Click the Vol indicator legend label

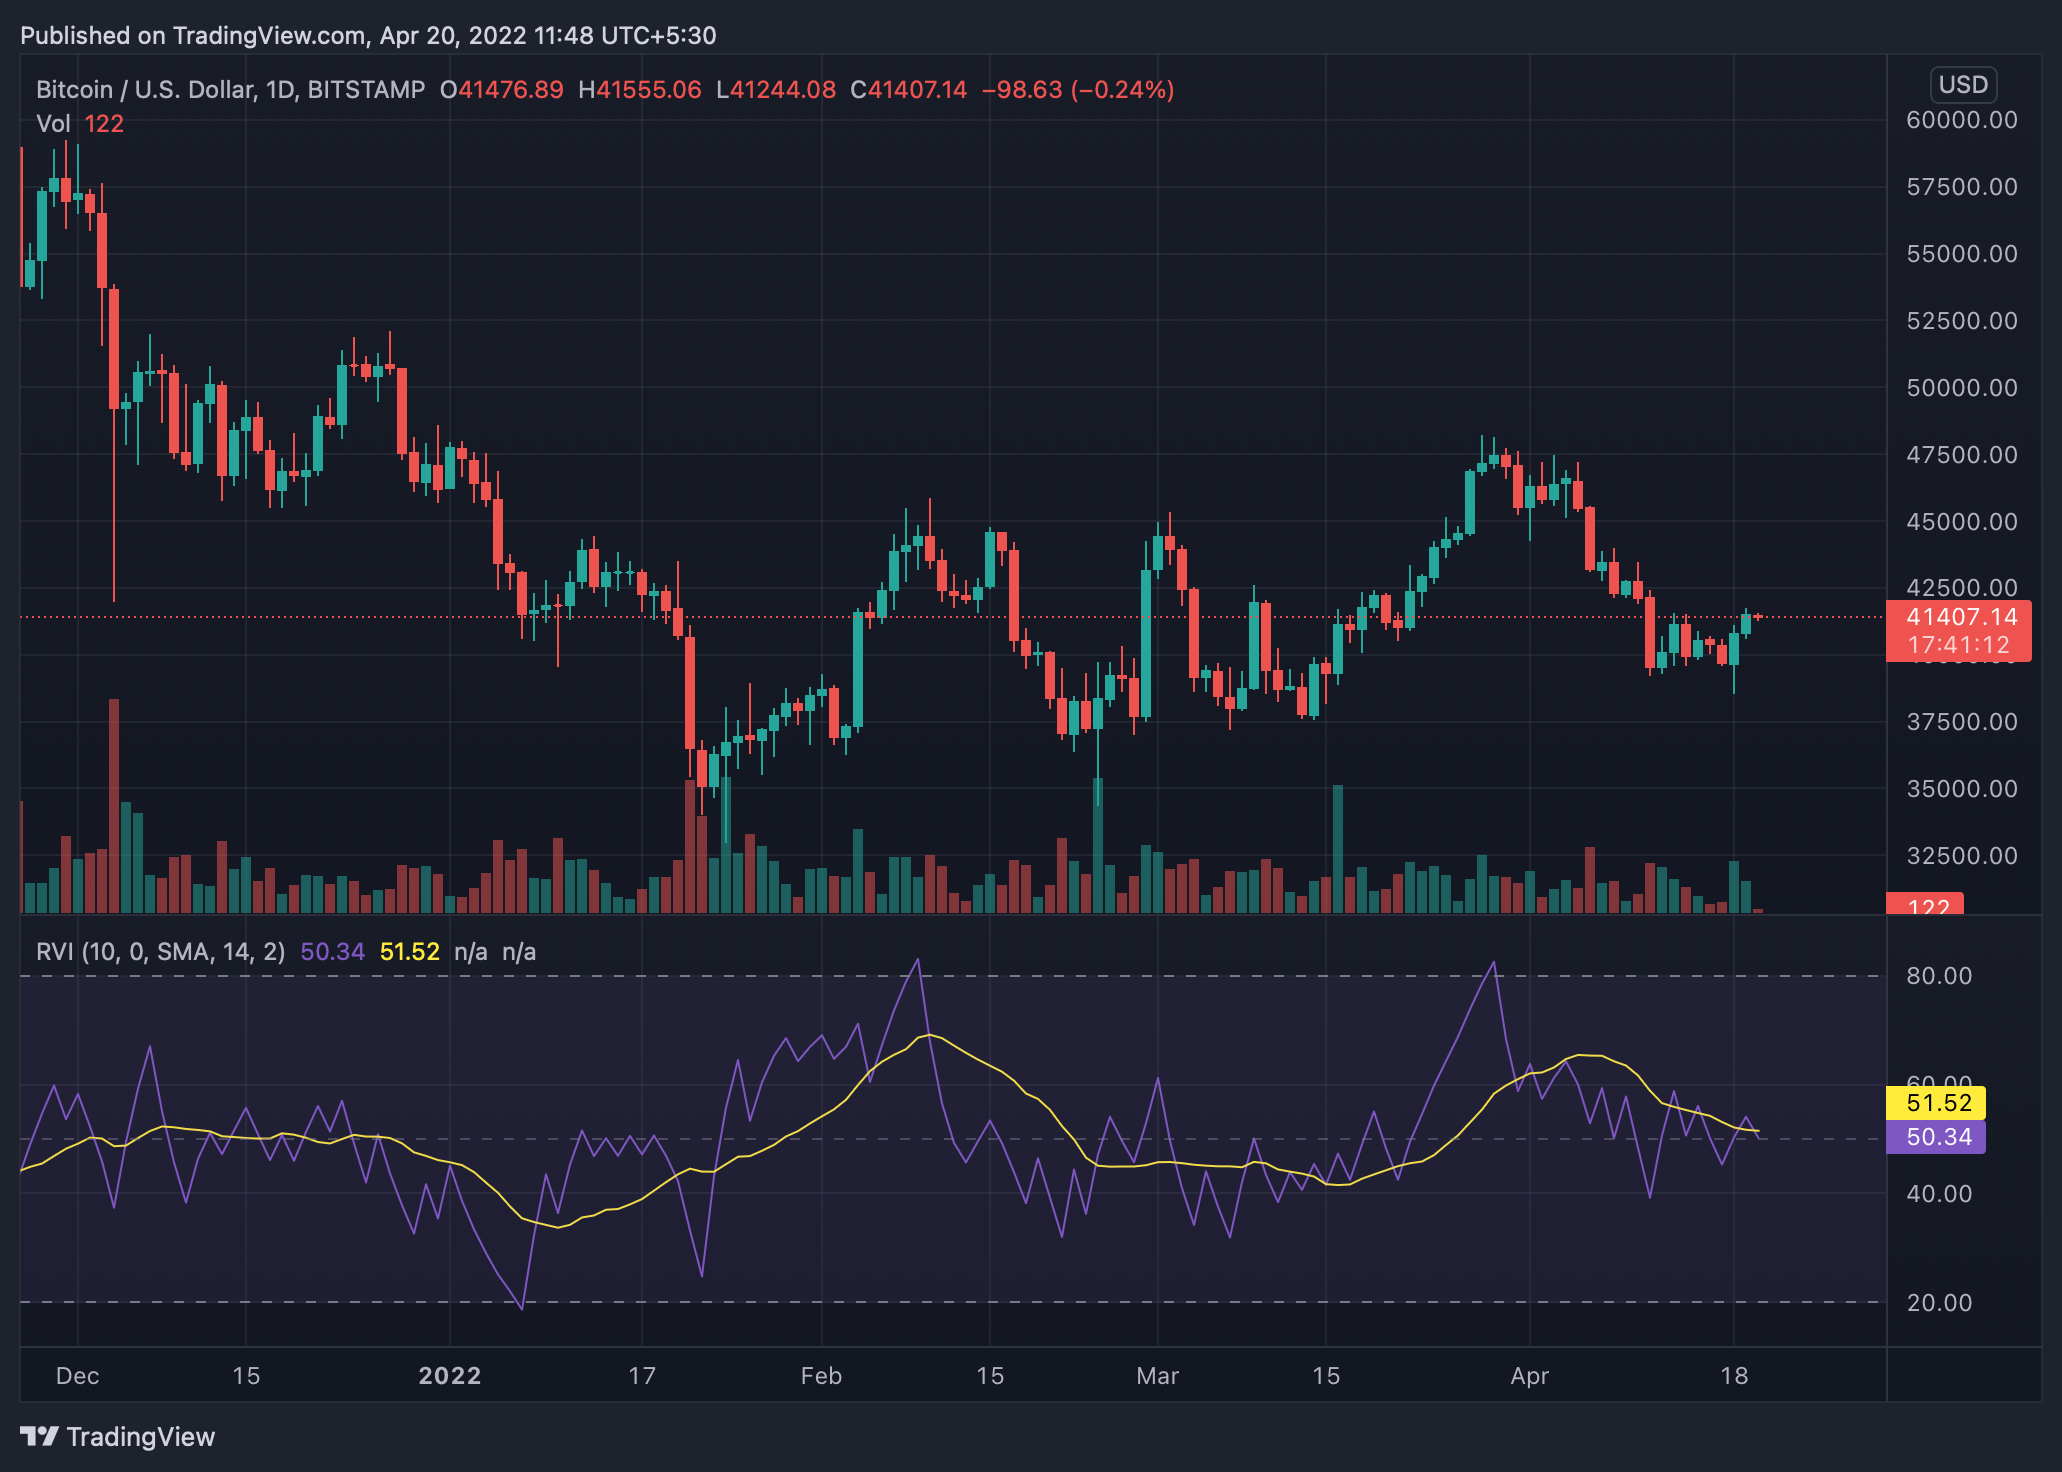(x=55, y=123)
